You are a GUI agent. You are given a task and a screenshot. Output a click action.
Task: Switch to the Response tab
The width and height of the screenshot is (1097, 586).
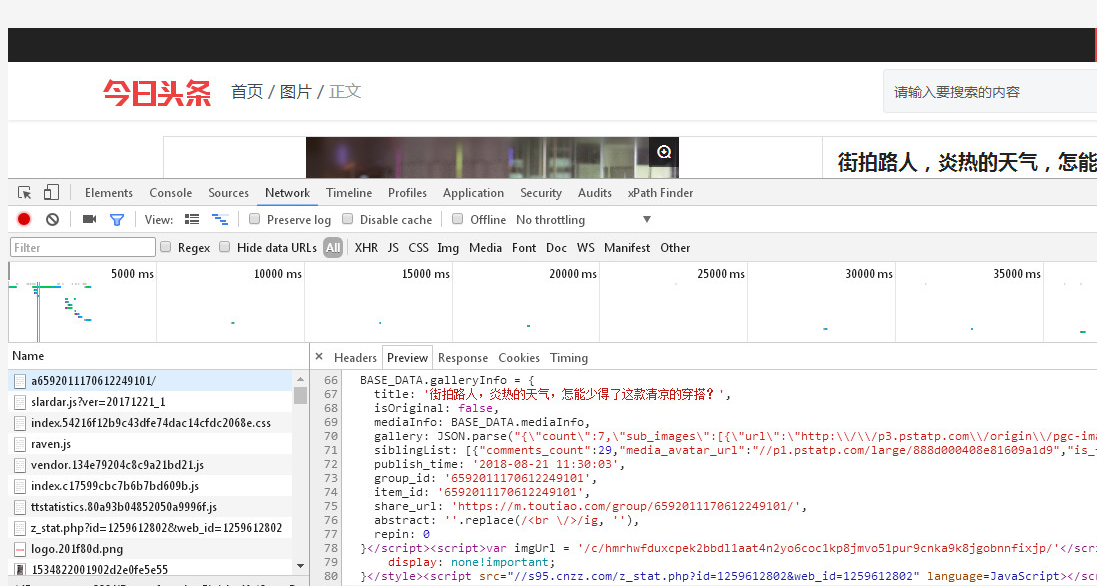pyautogui.click(x=463, y=357)
